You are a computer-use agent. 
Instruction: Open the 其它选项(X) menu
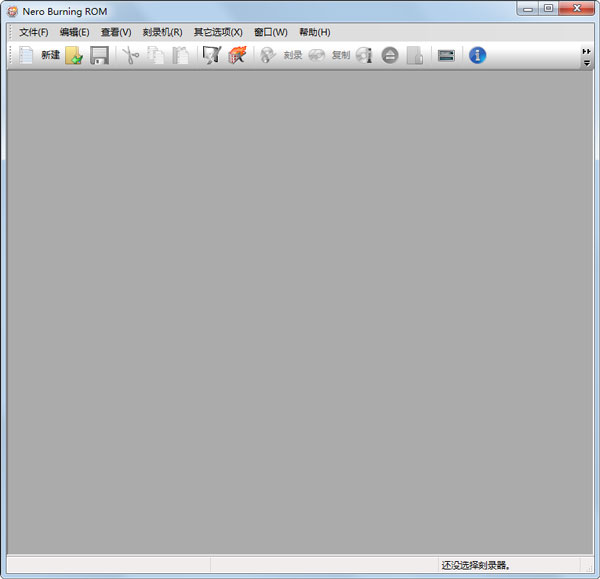tap(218, 33)
